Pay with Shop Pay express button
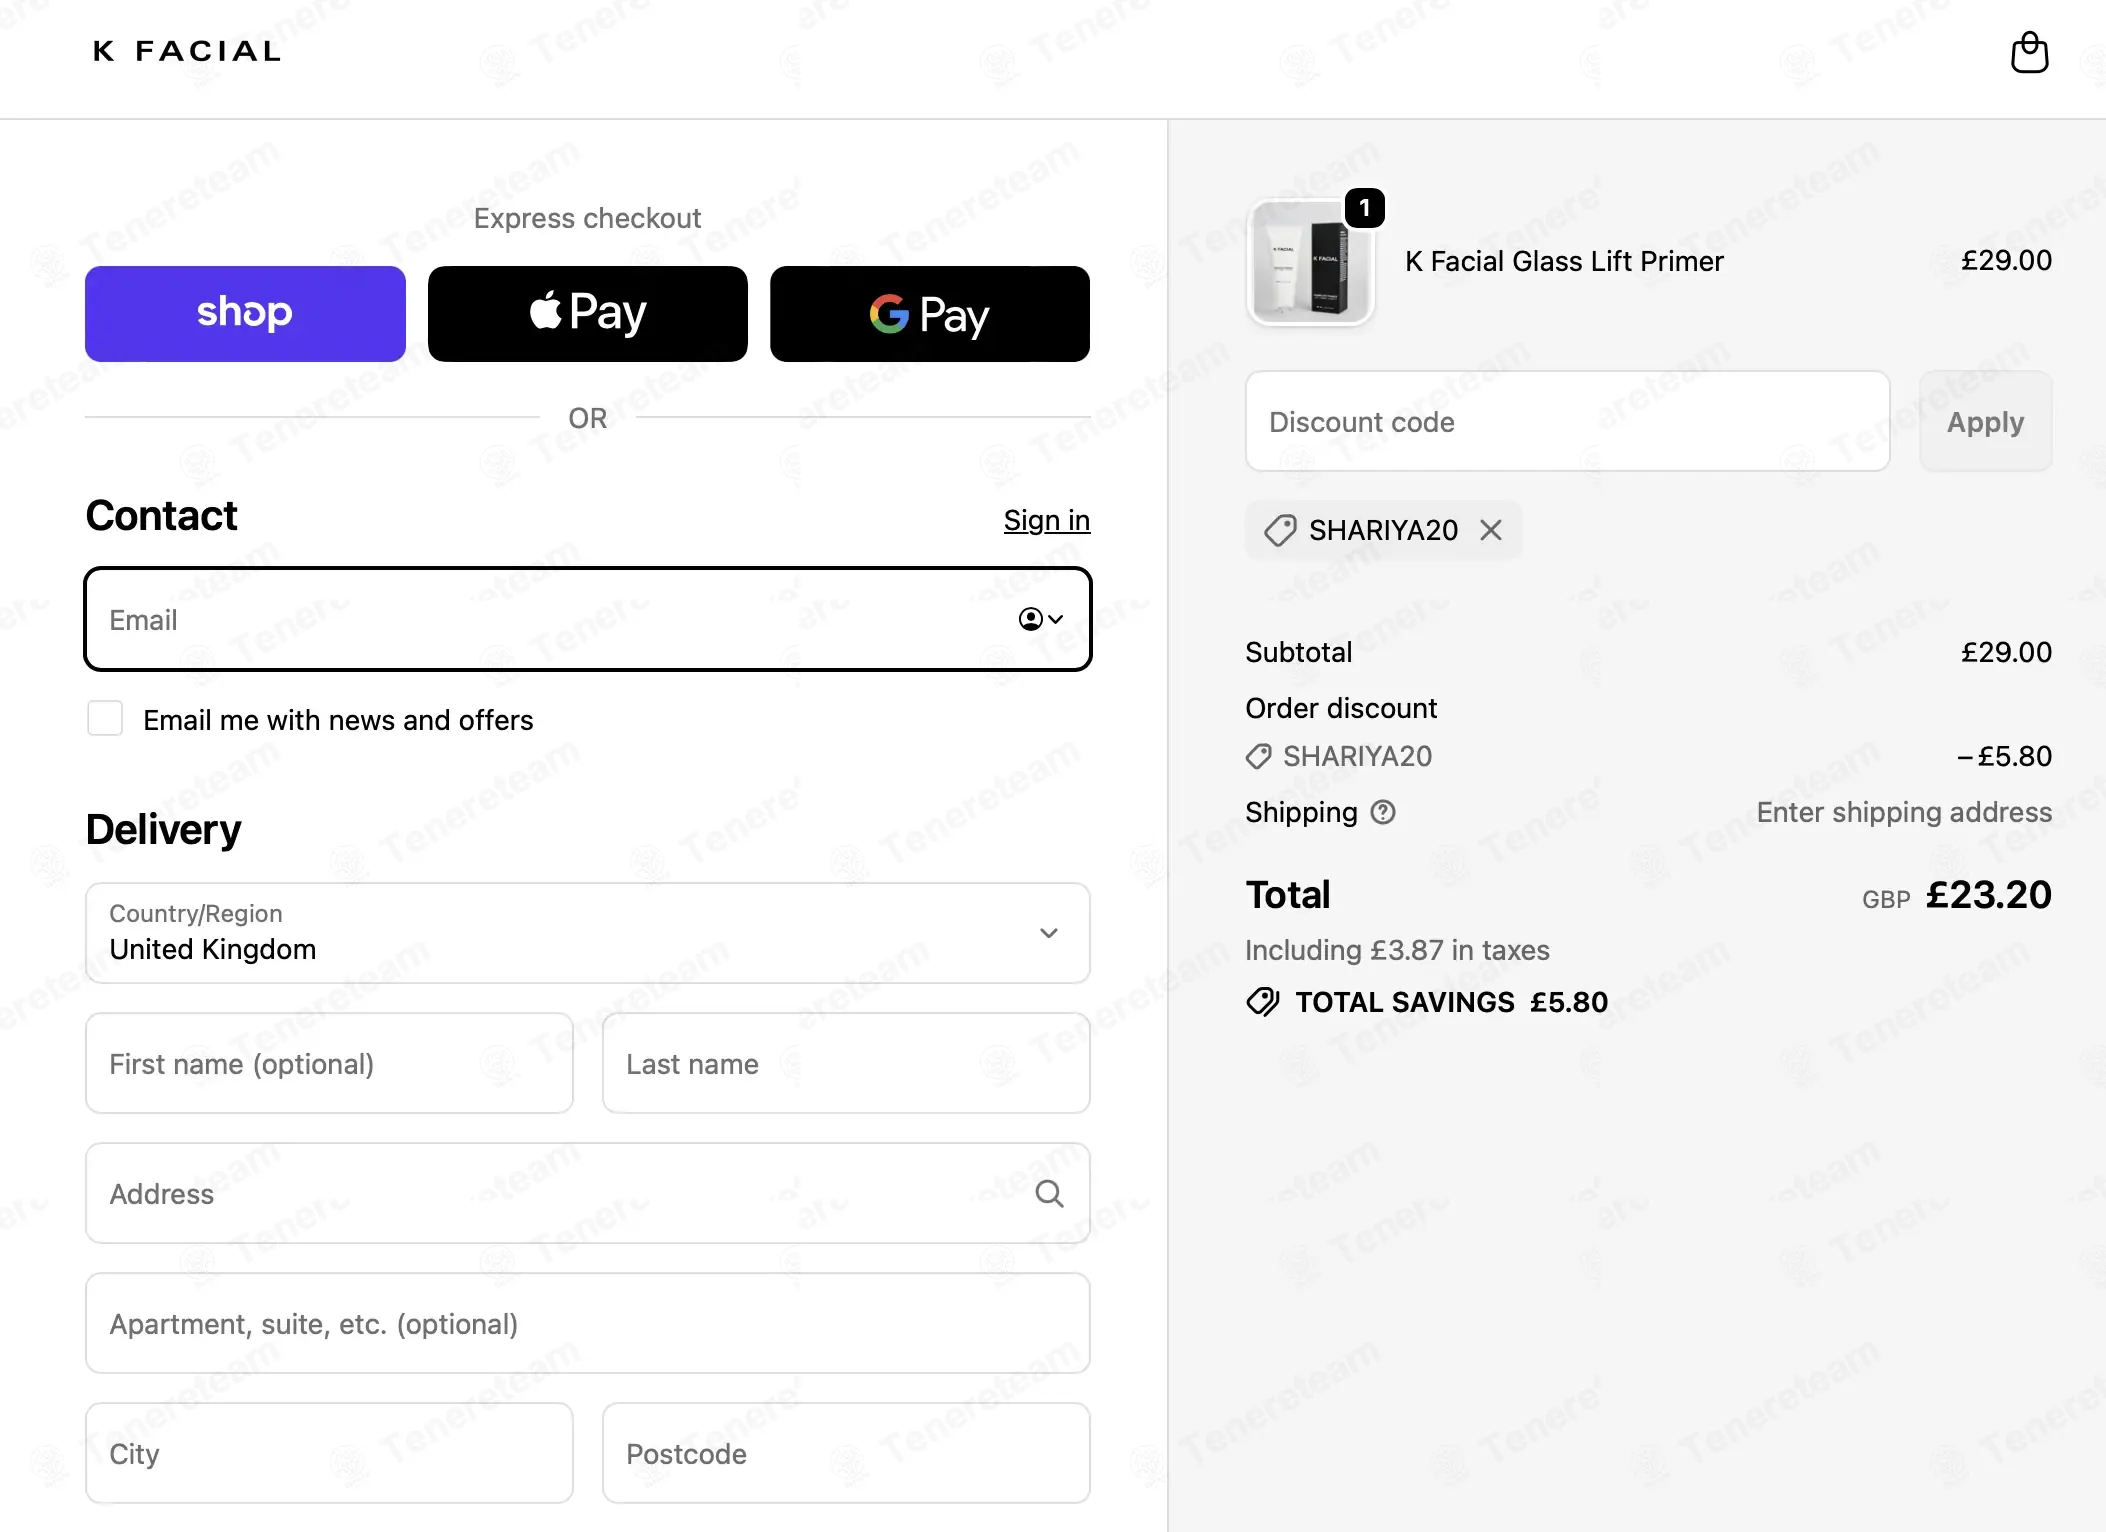This screenshot has height=1532, width=2106. pyautogui.click(x=245, y=313)
